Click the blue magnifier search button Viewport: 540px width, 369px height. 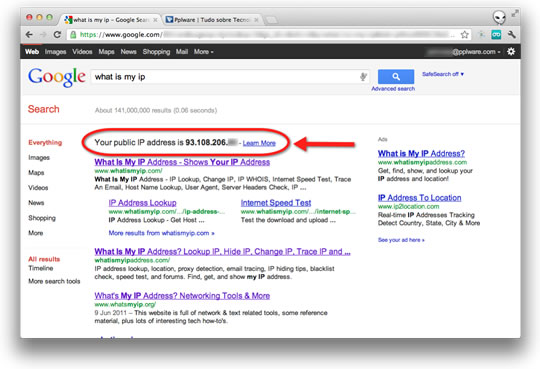coord(396,76)
